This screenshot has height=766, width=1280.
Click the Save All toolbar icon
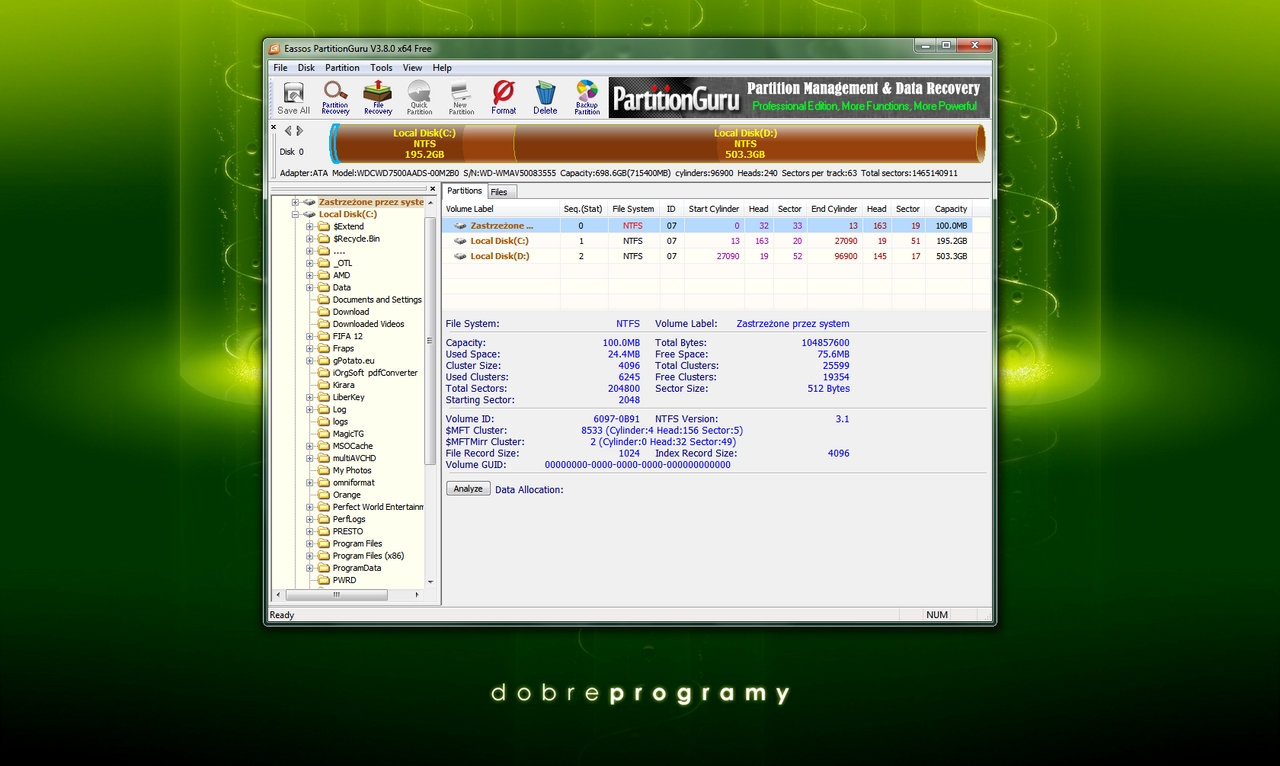click(x=293, y=98)
